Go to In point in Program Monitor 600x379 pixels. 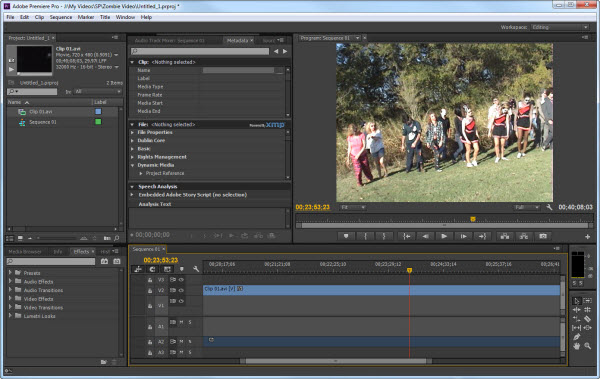click(x=406, y=236)
